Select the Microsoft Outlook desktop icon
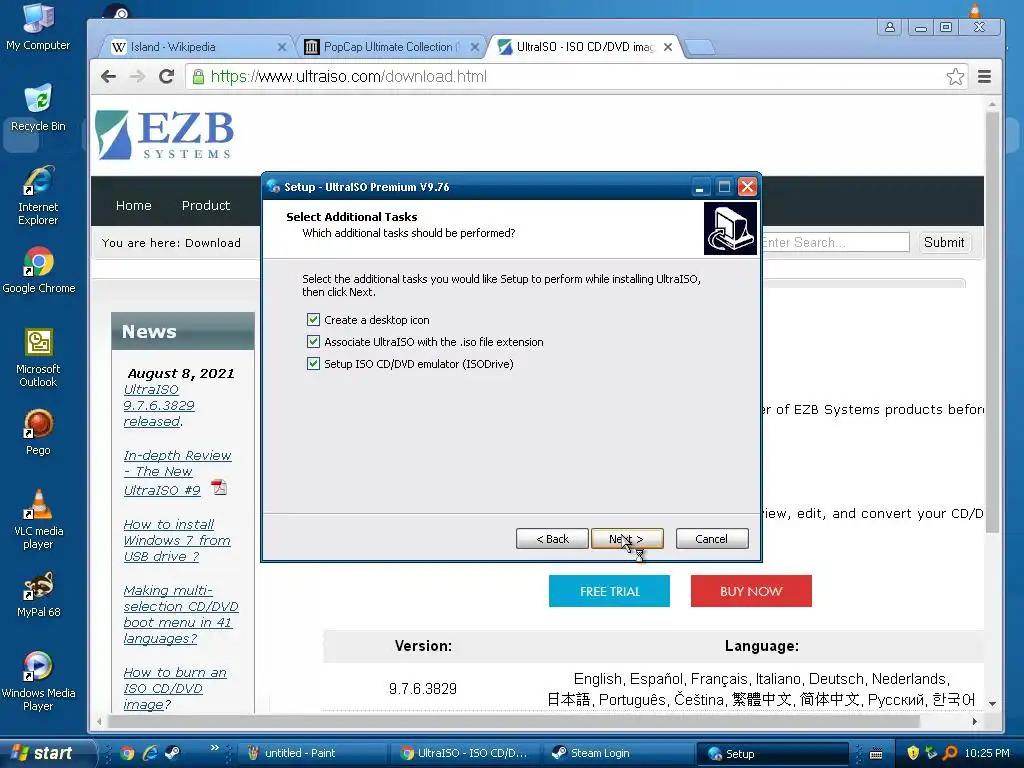 click(x=38, y=357)
